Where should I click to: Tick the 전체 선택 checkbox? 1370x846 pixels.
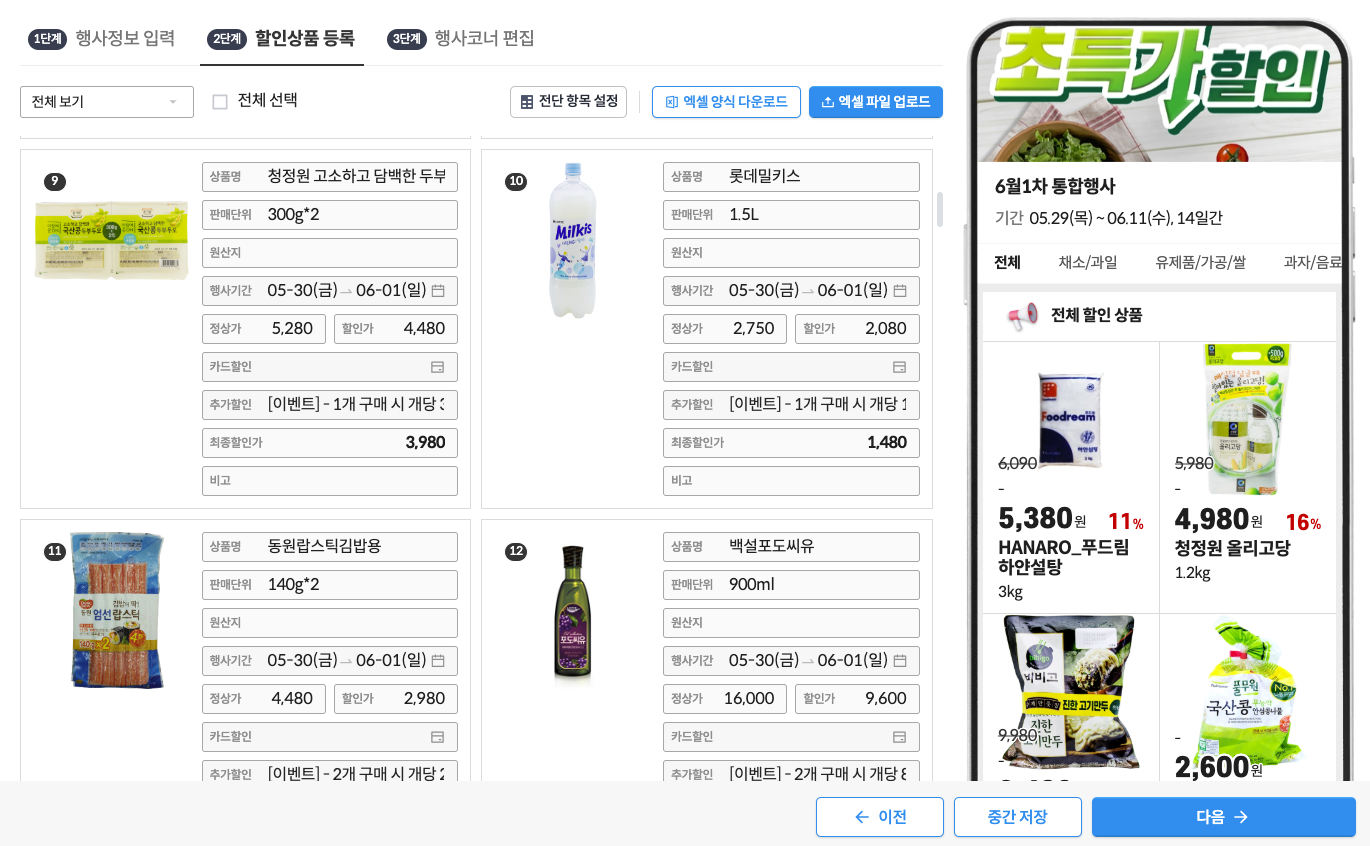(x=220, y=102)
